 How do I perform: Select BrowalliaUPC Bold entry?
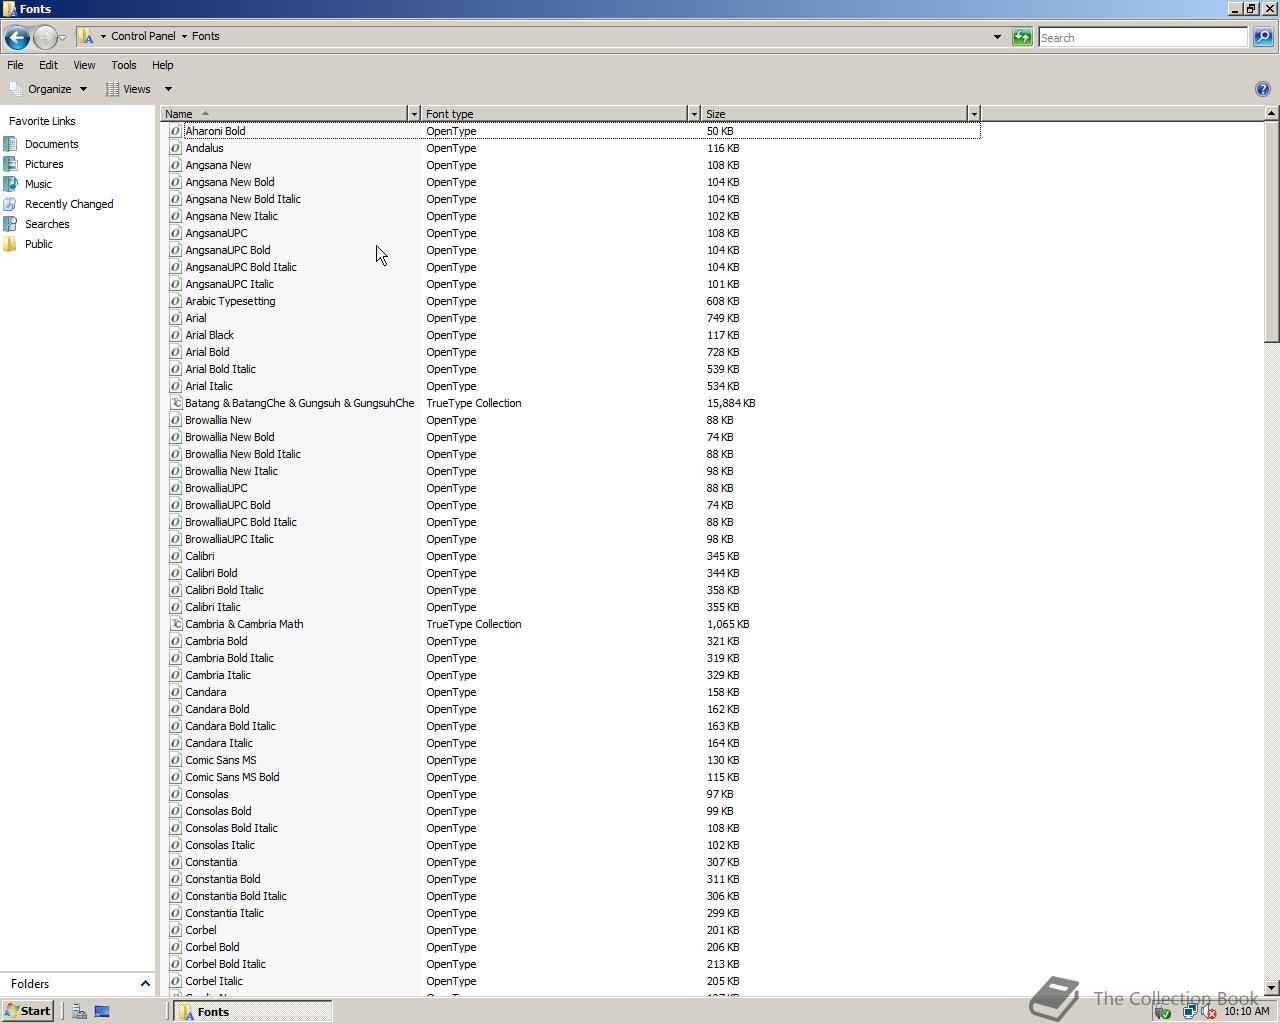pos(227,505)
